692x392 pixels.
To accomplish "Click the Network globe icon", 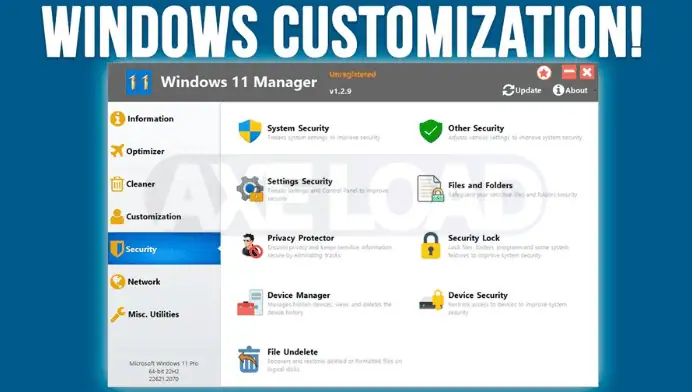I will 118,282.
